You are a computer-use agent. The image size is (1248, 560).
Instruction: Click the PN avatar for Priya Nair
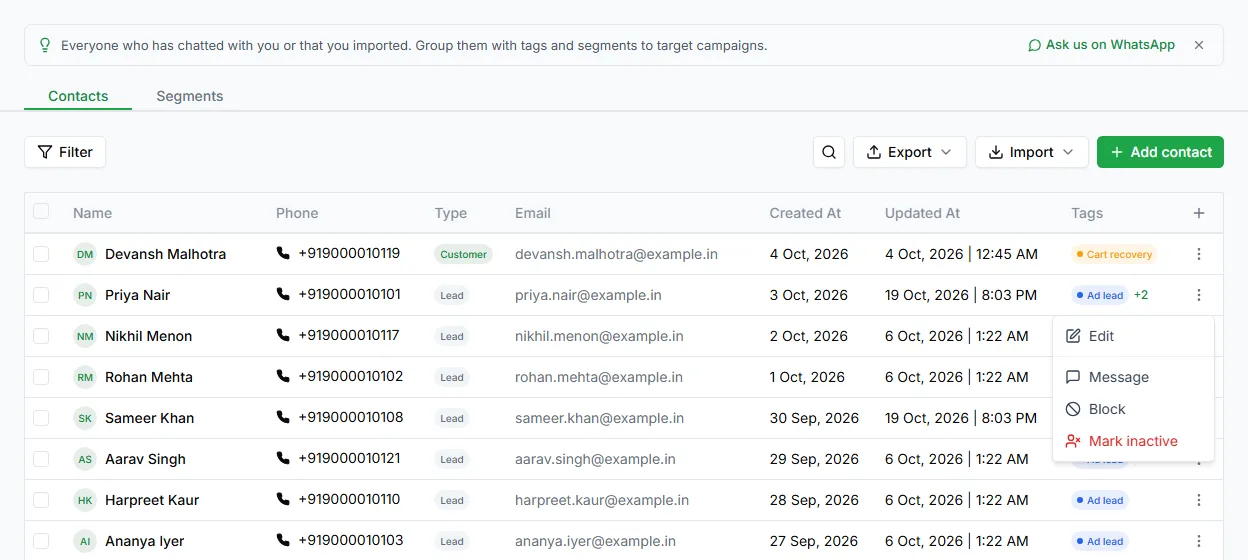85,295
